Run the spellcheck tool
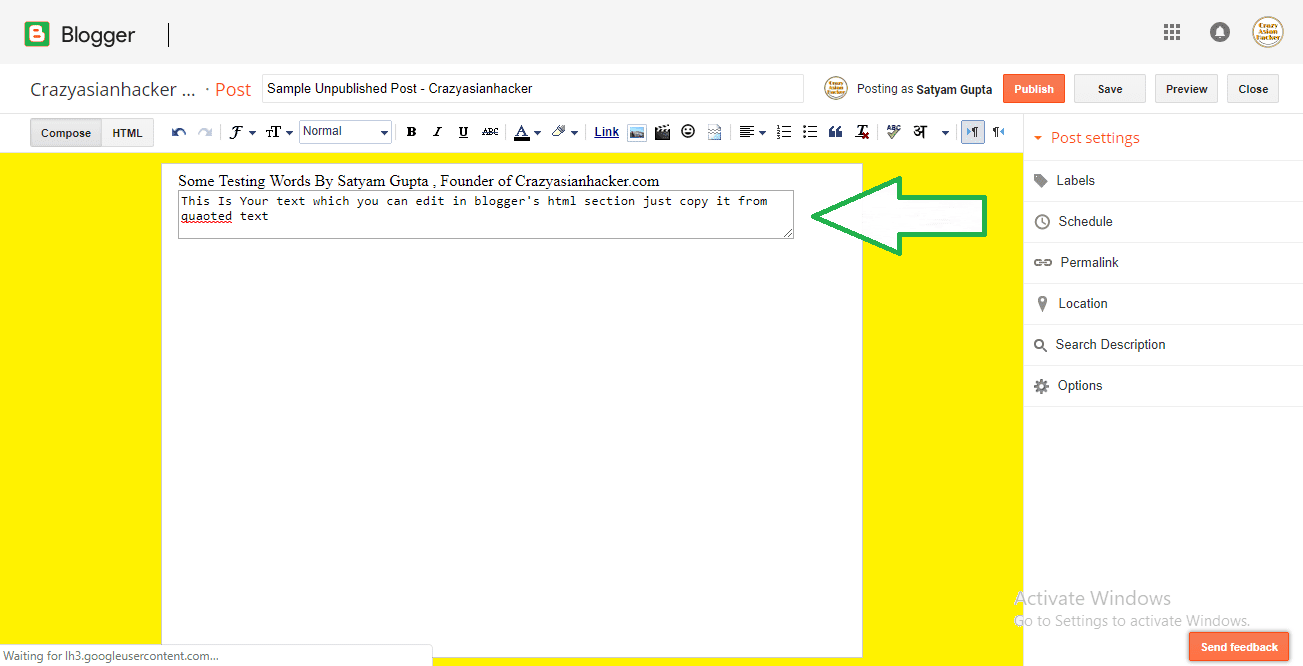This screenshot has height=666, width=1303. 892,131
